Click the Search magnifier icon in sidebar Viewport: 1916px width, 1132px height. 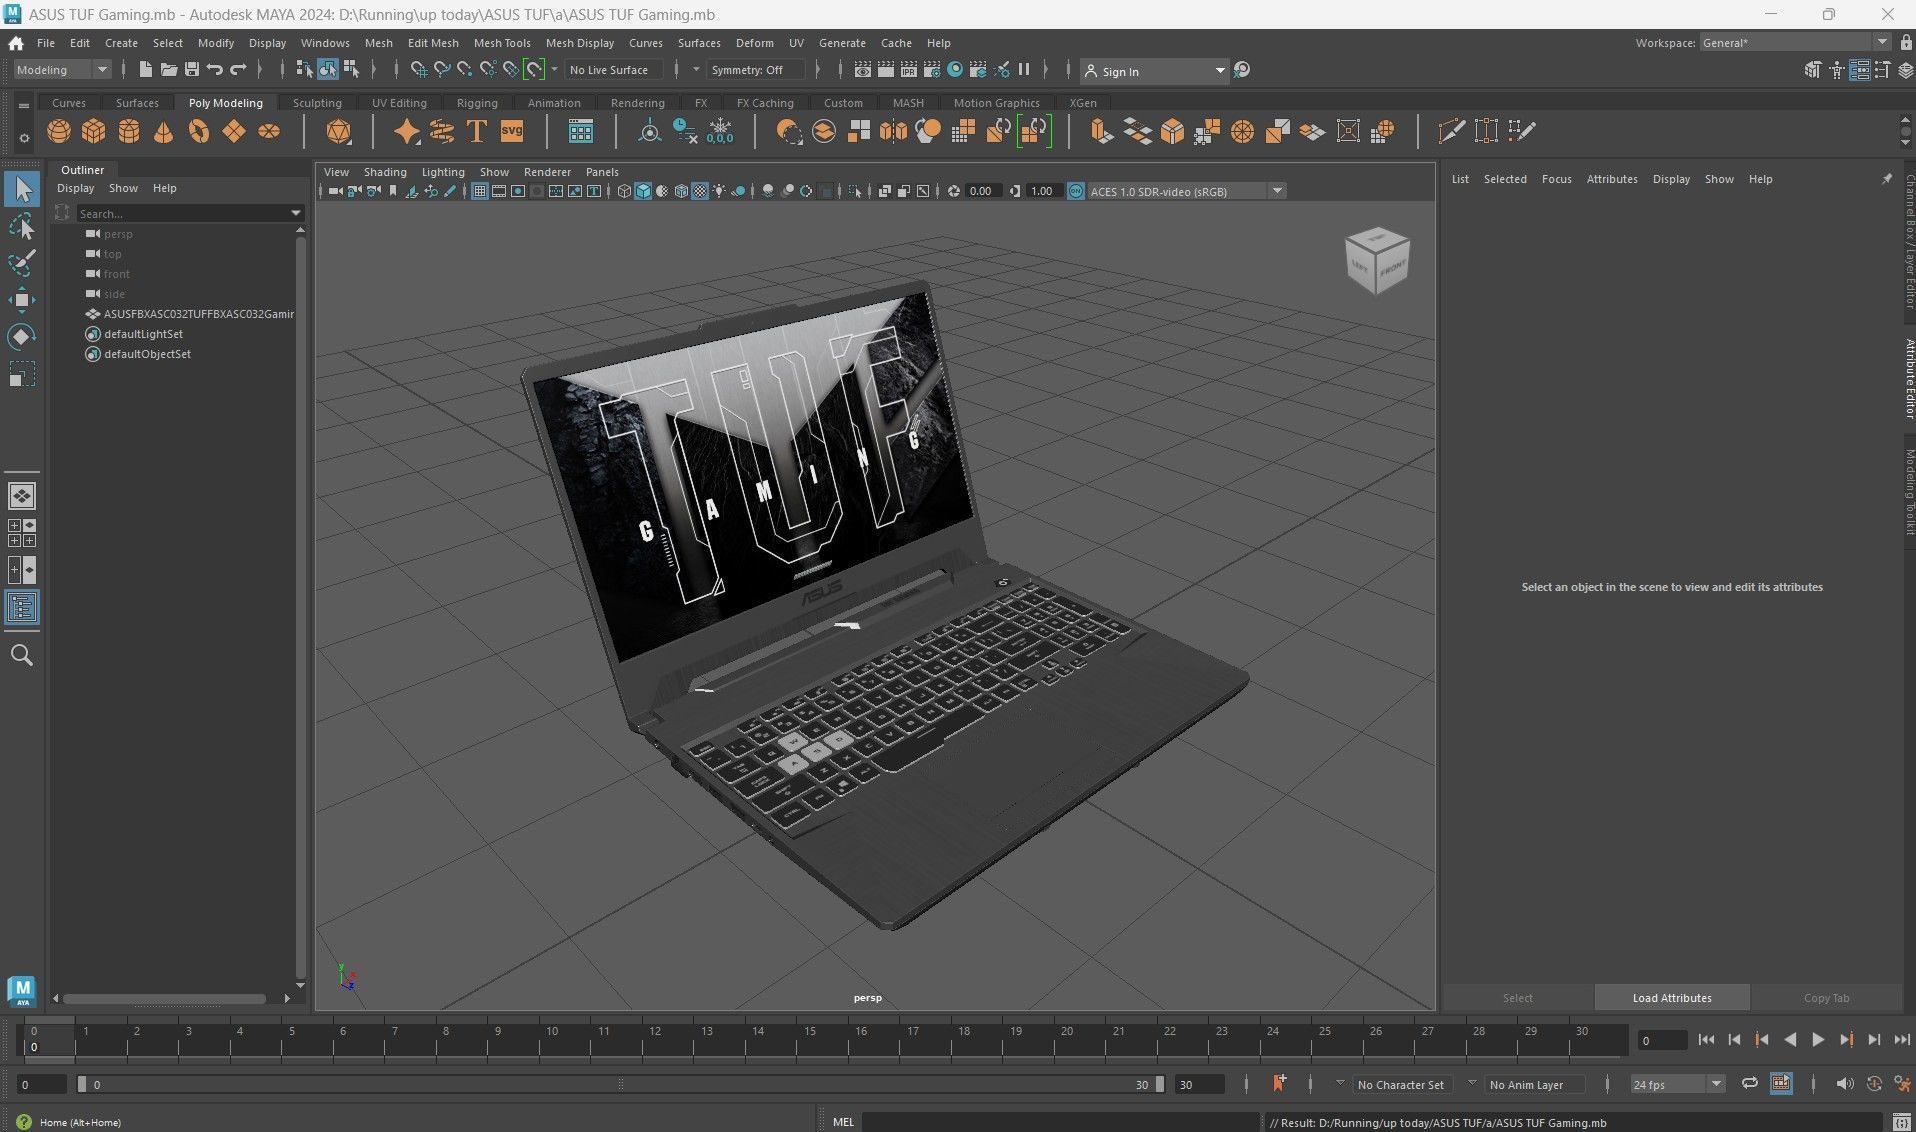click(x=22, y=656)
